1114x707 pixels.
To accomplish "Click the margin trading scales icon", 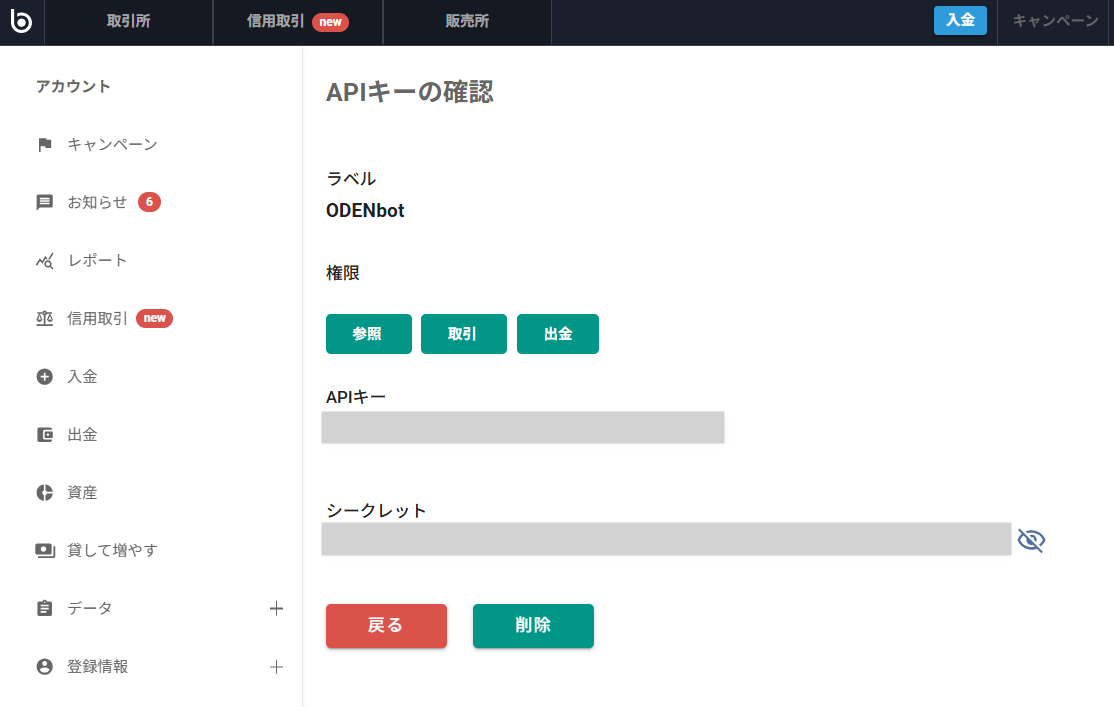I will coord(44,319).
